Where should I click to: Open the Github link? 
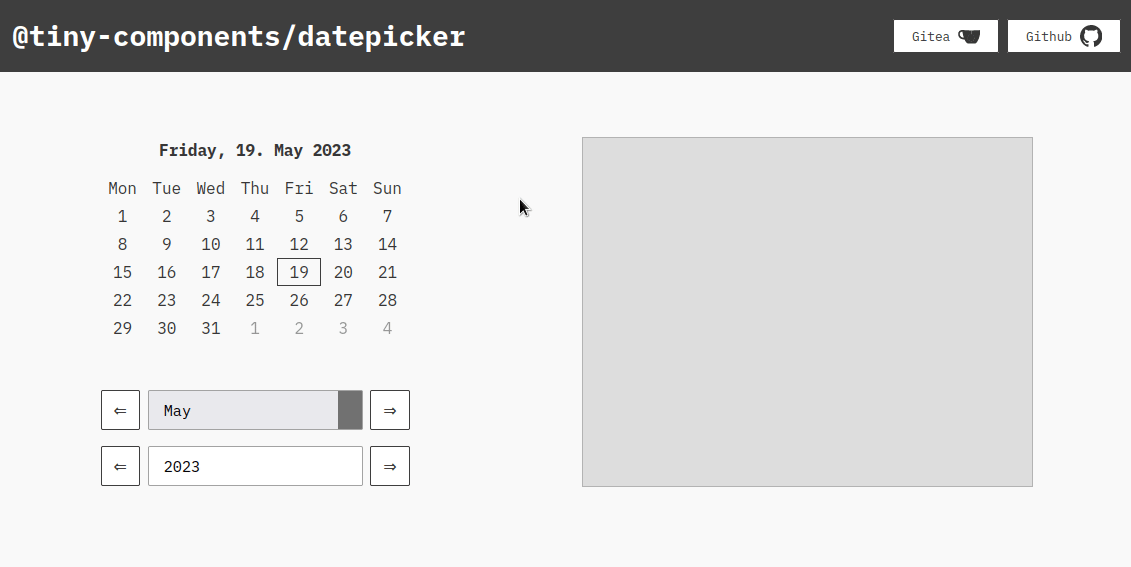[1063, 36]
